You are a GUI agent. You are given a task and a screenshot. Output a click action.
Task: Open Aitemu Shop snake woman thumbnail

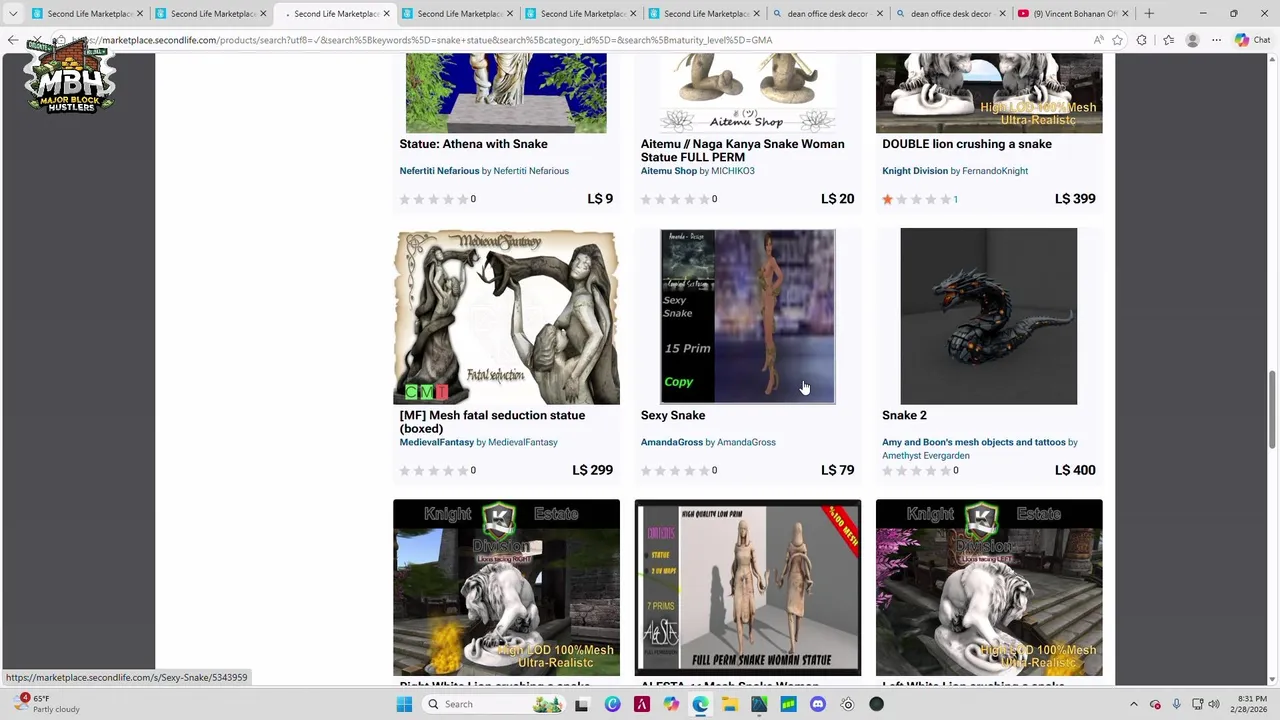click(x=747, y=93)
